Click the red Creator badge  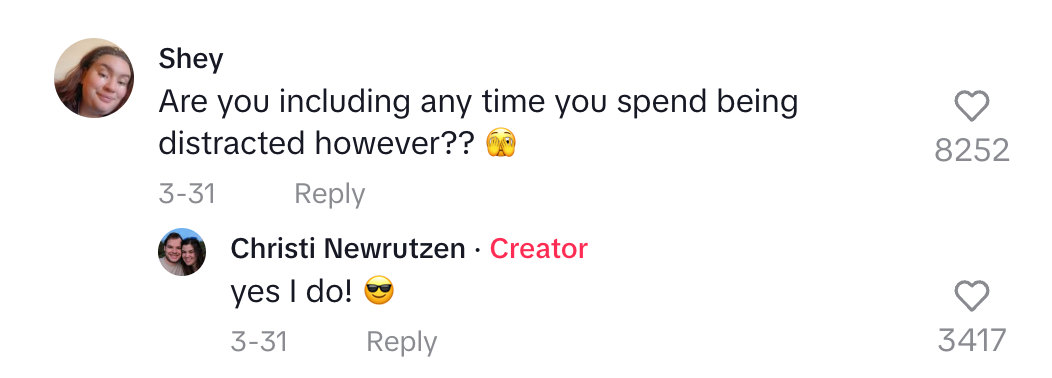point(538,249)
